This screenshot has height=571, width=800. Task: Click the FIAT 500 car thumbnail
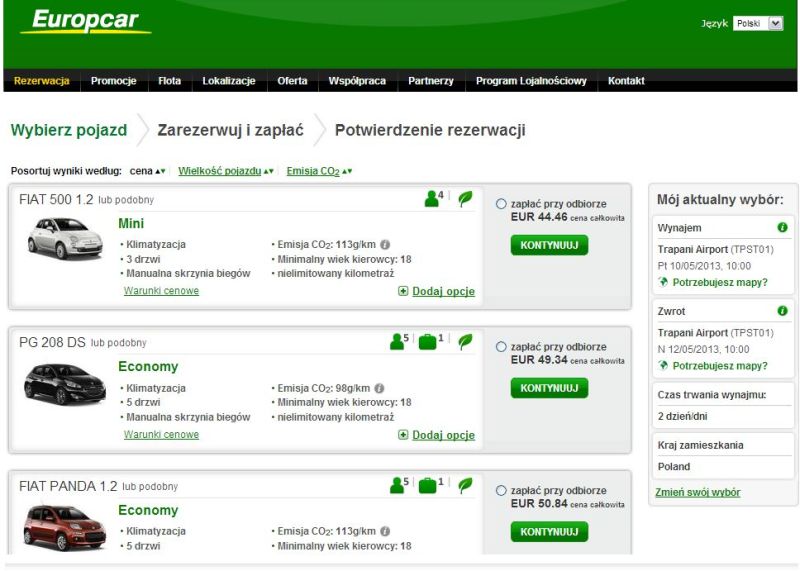64,238
